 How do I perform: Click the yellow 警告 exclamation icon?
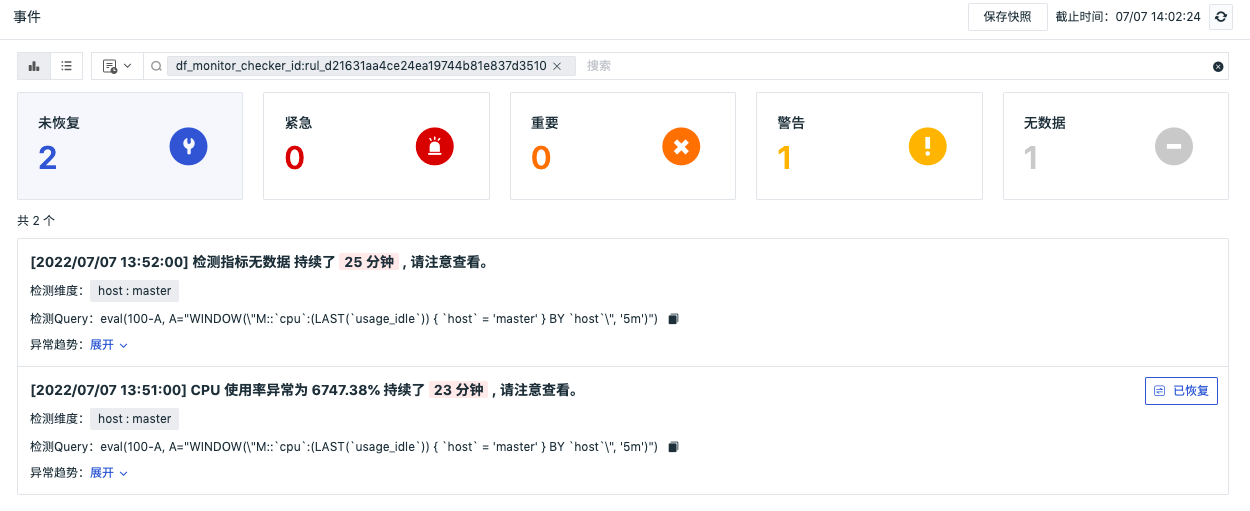click(x=927, y=147)
